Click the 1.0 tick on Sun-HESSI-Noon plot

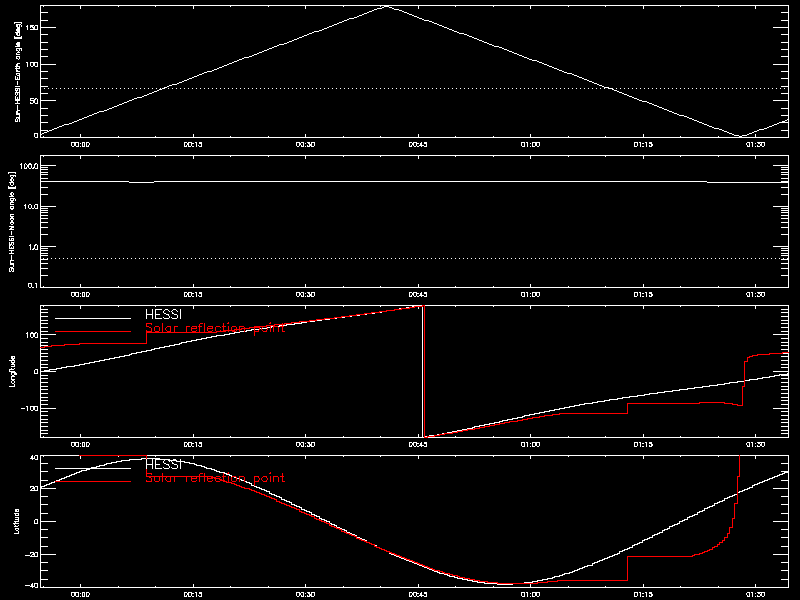(x=33, y=247)
